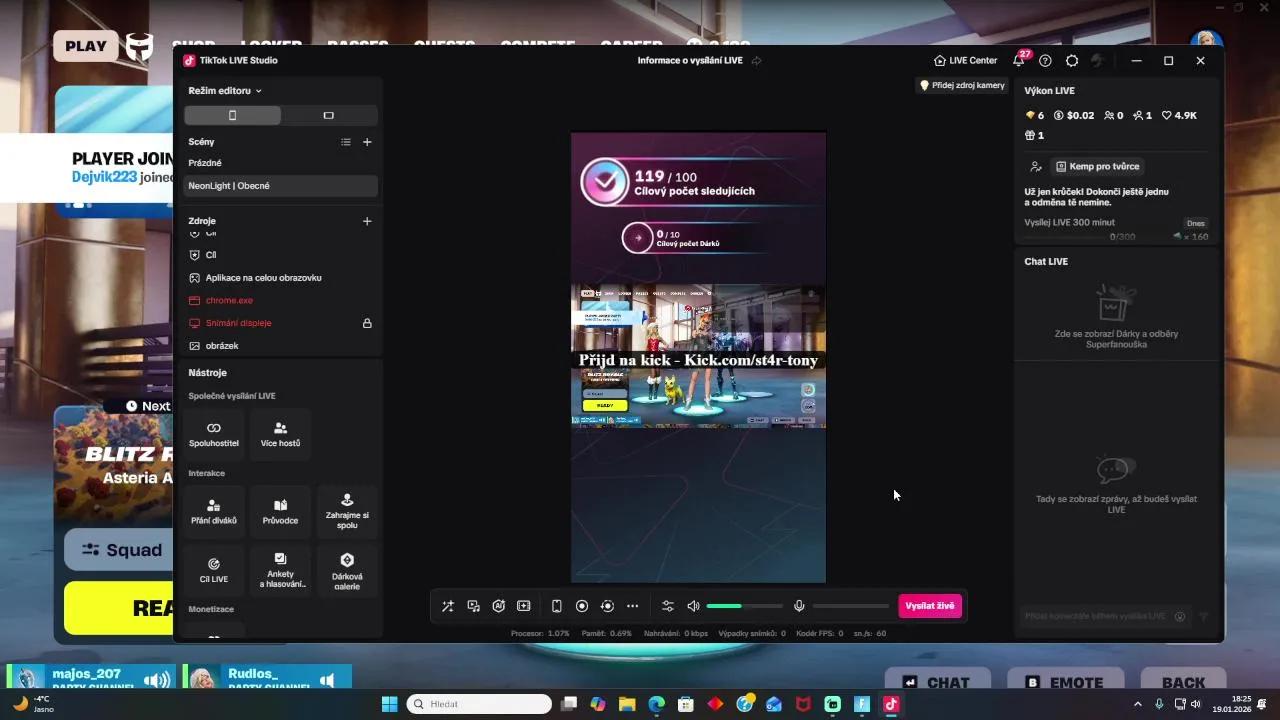Open the Zahrajme si spolu tool

coord(347,512)
